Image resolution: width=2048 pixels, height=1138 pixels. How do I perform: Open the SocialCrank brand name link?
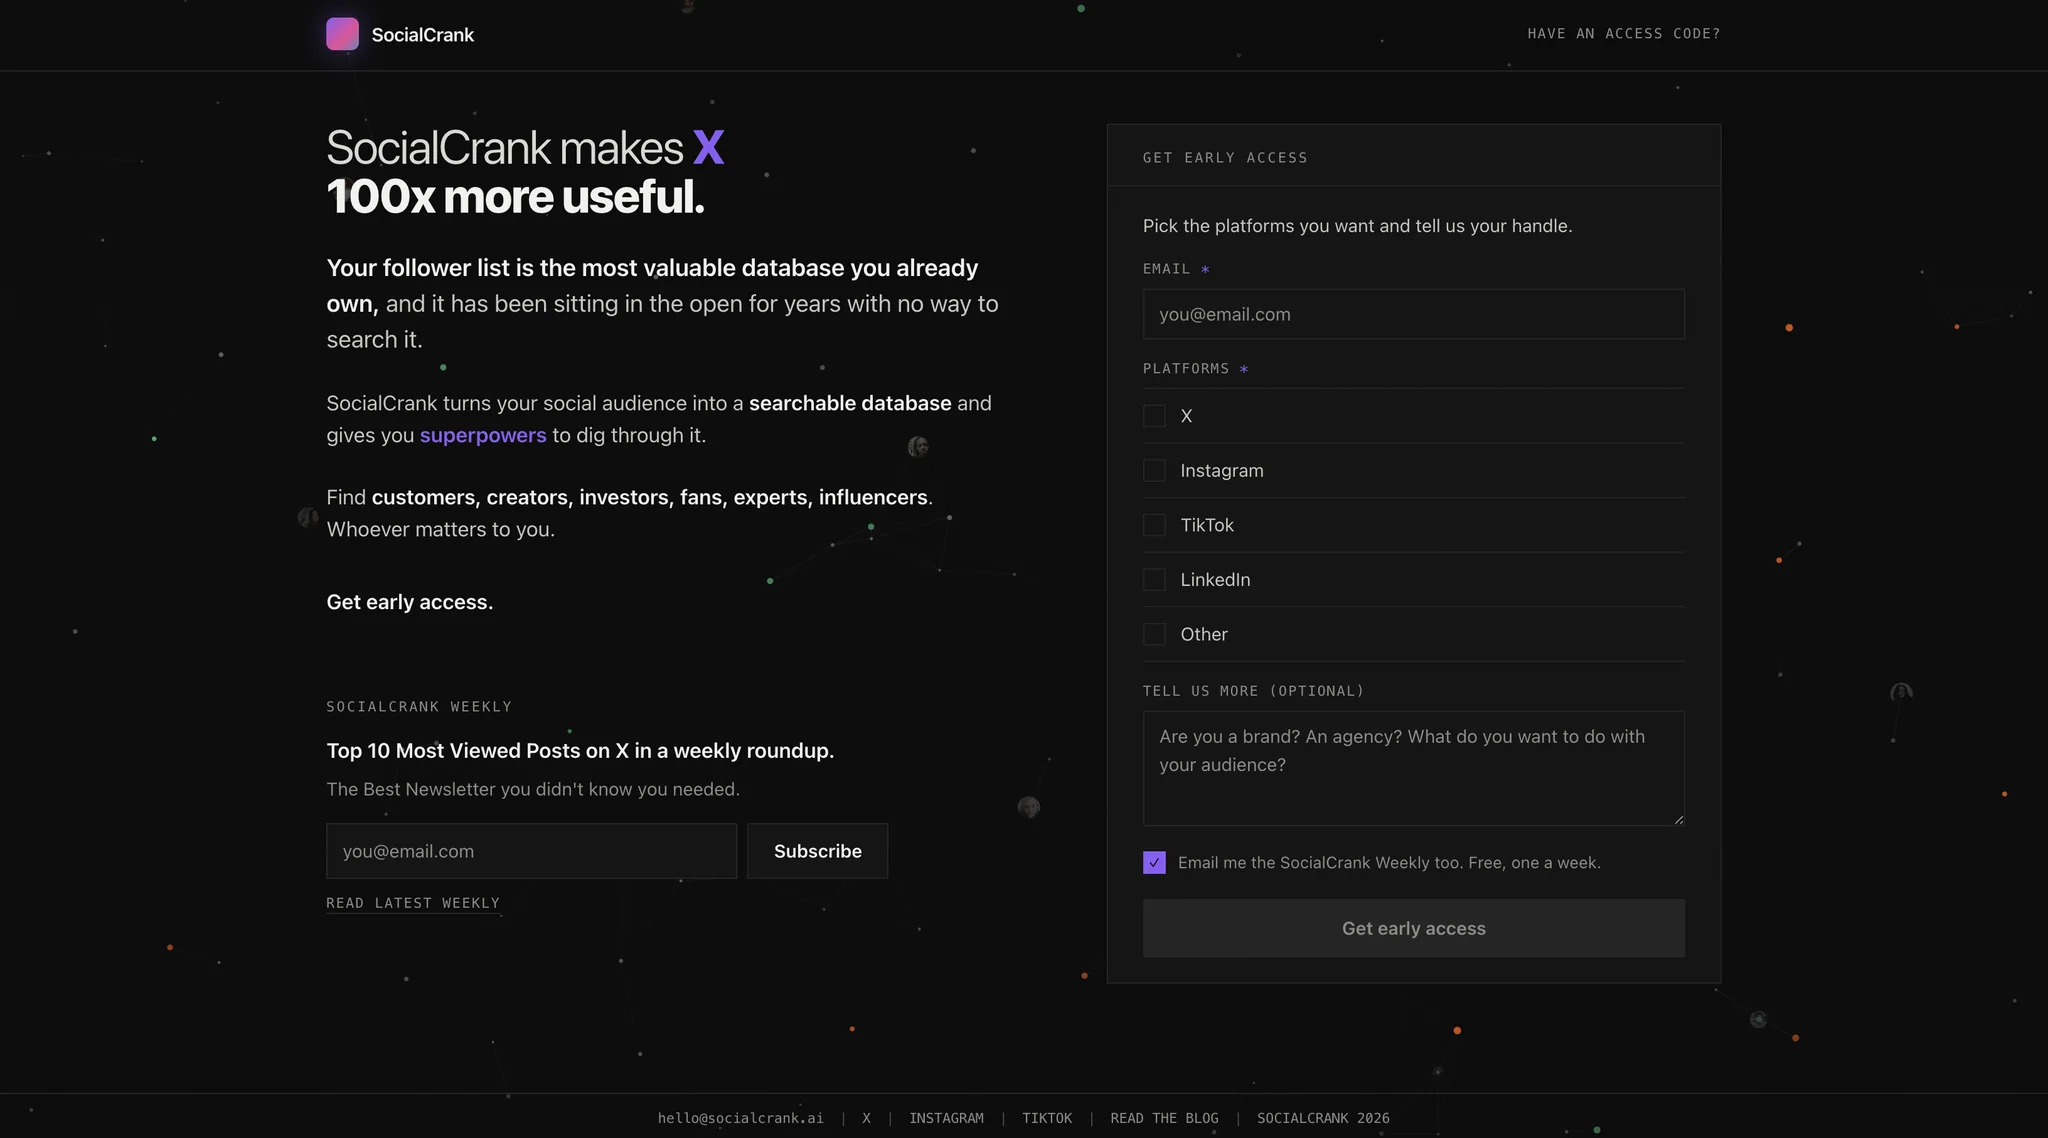[422, 35]
